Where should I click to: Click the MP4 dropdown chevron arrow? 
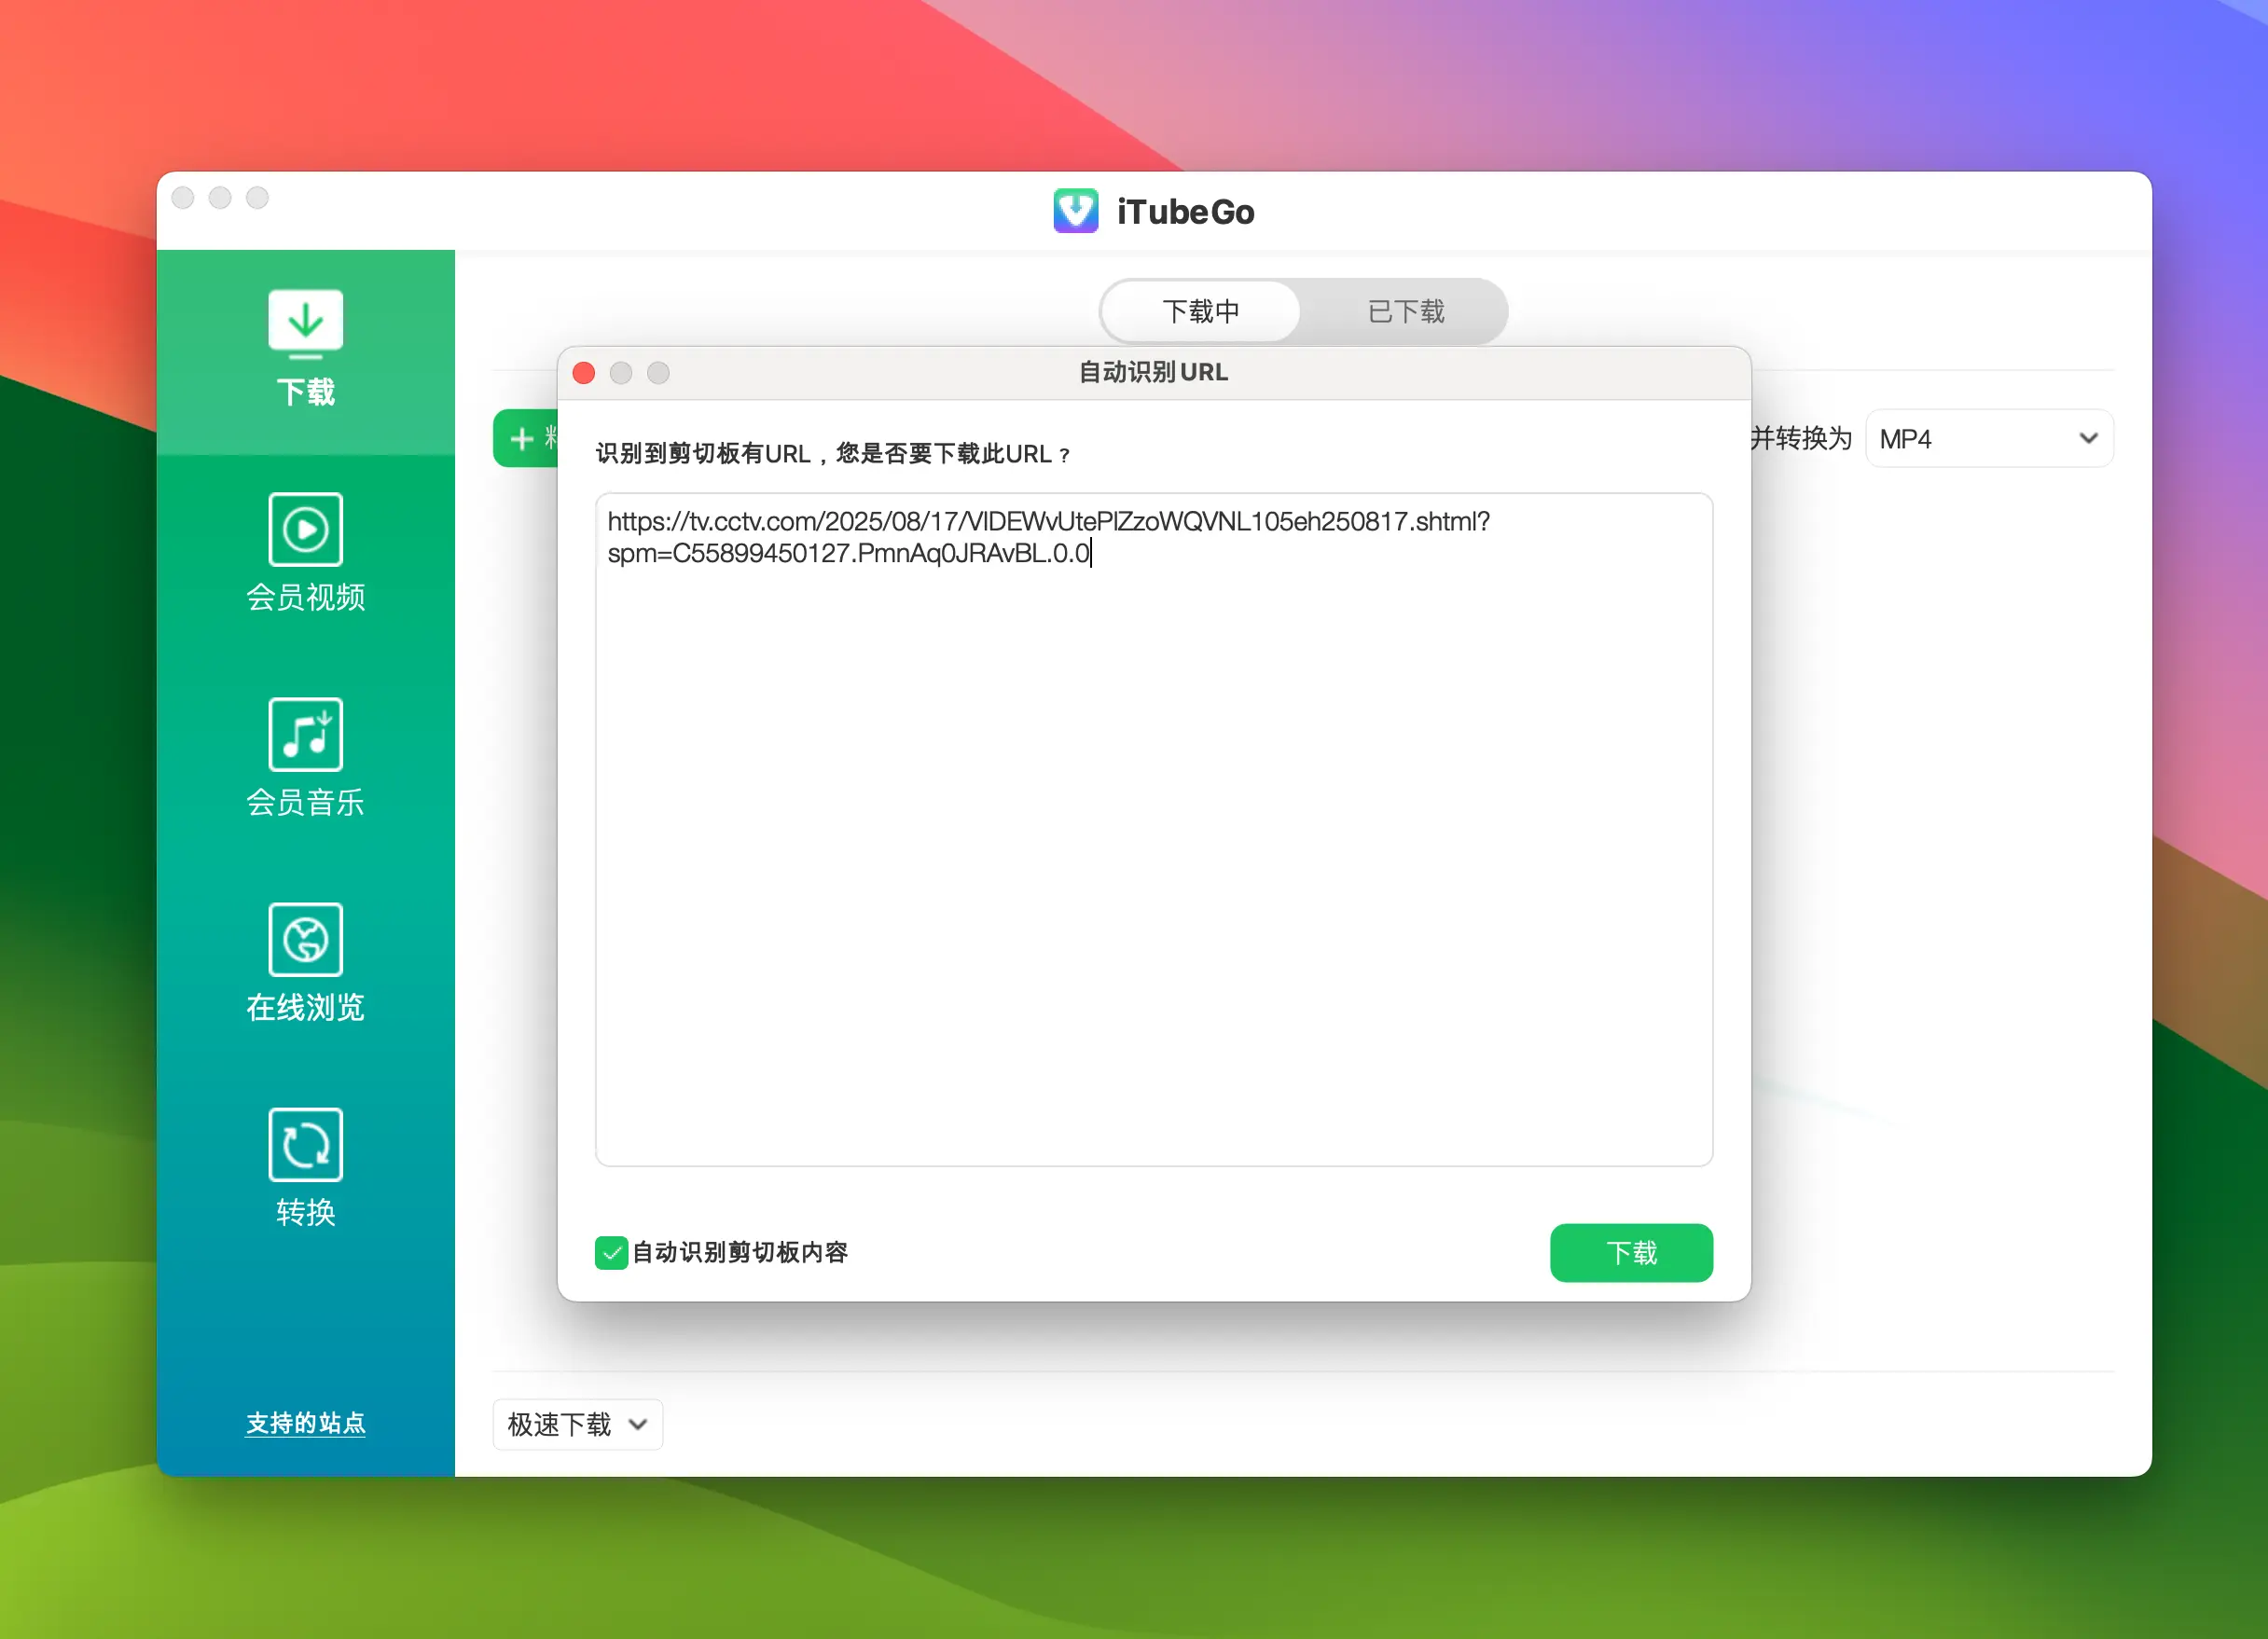click(2088, 438)
